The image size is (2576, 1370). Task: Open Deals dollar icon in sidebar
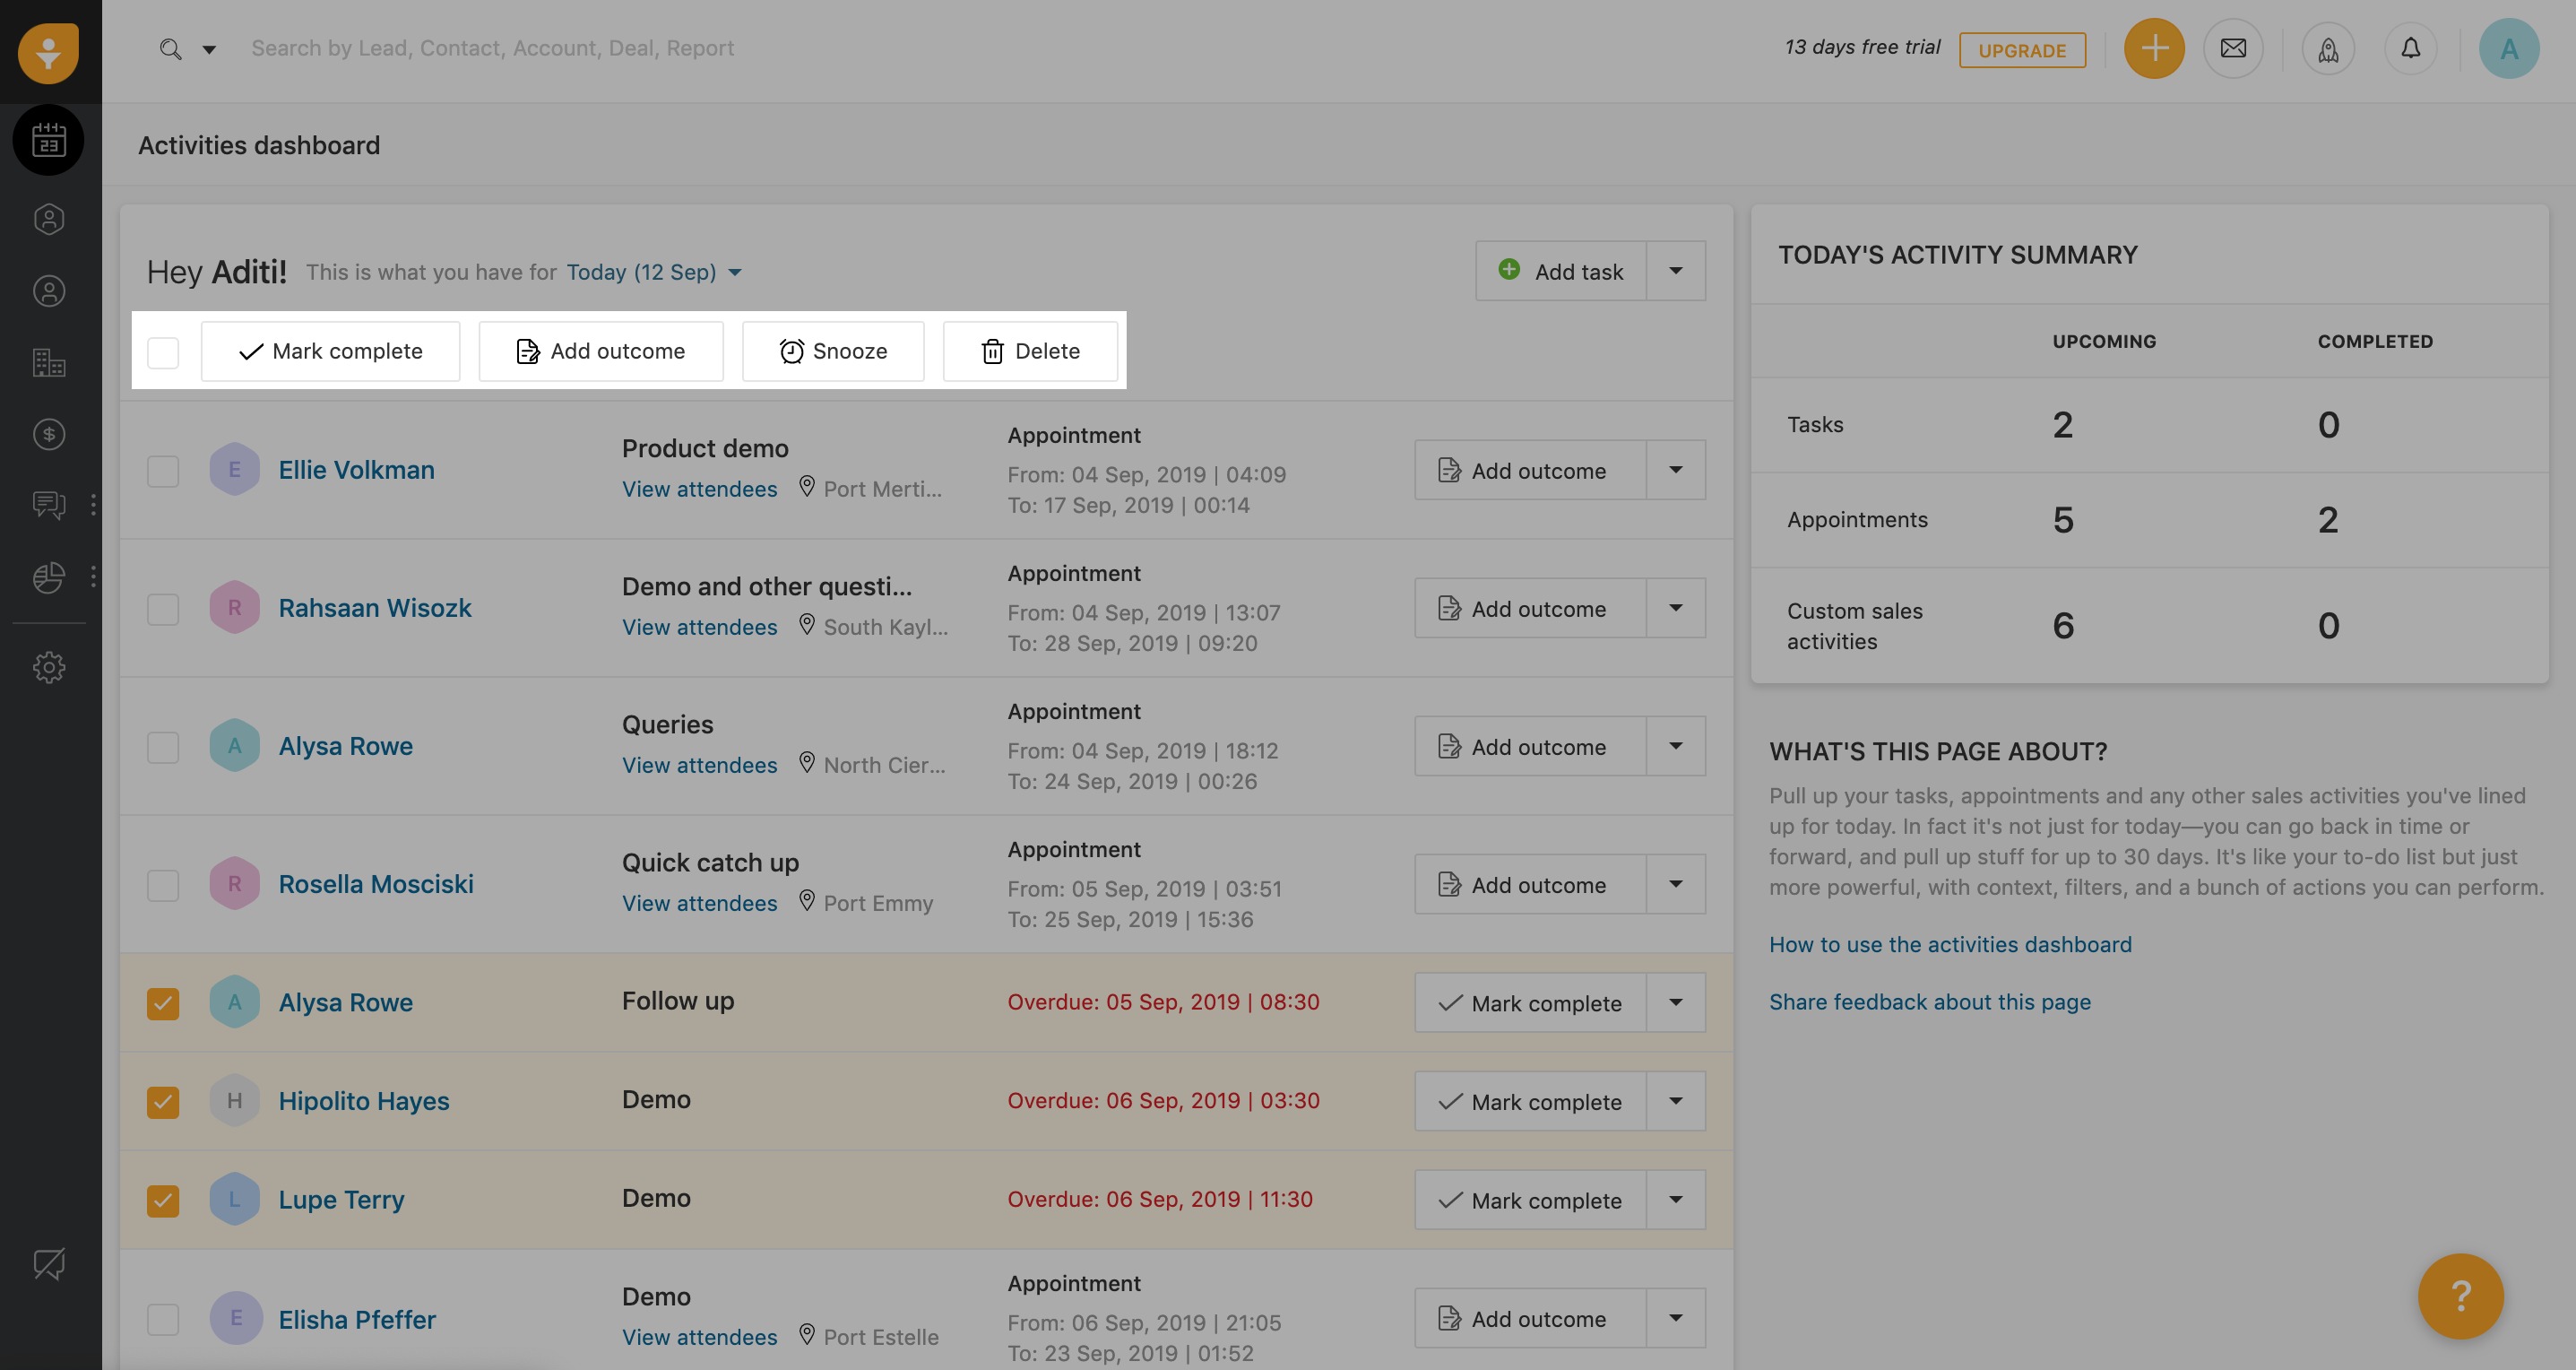pos(48,434)
